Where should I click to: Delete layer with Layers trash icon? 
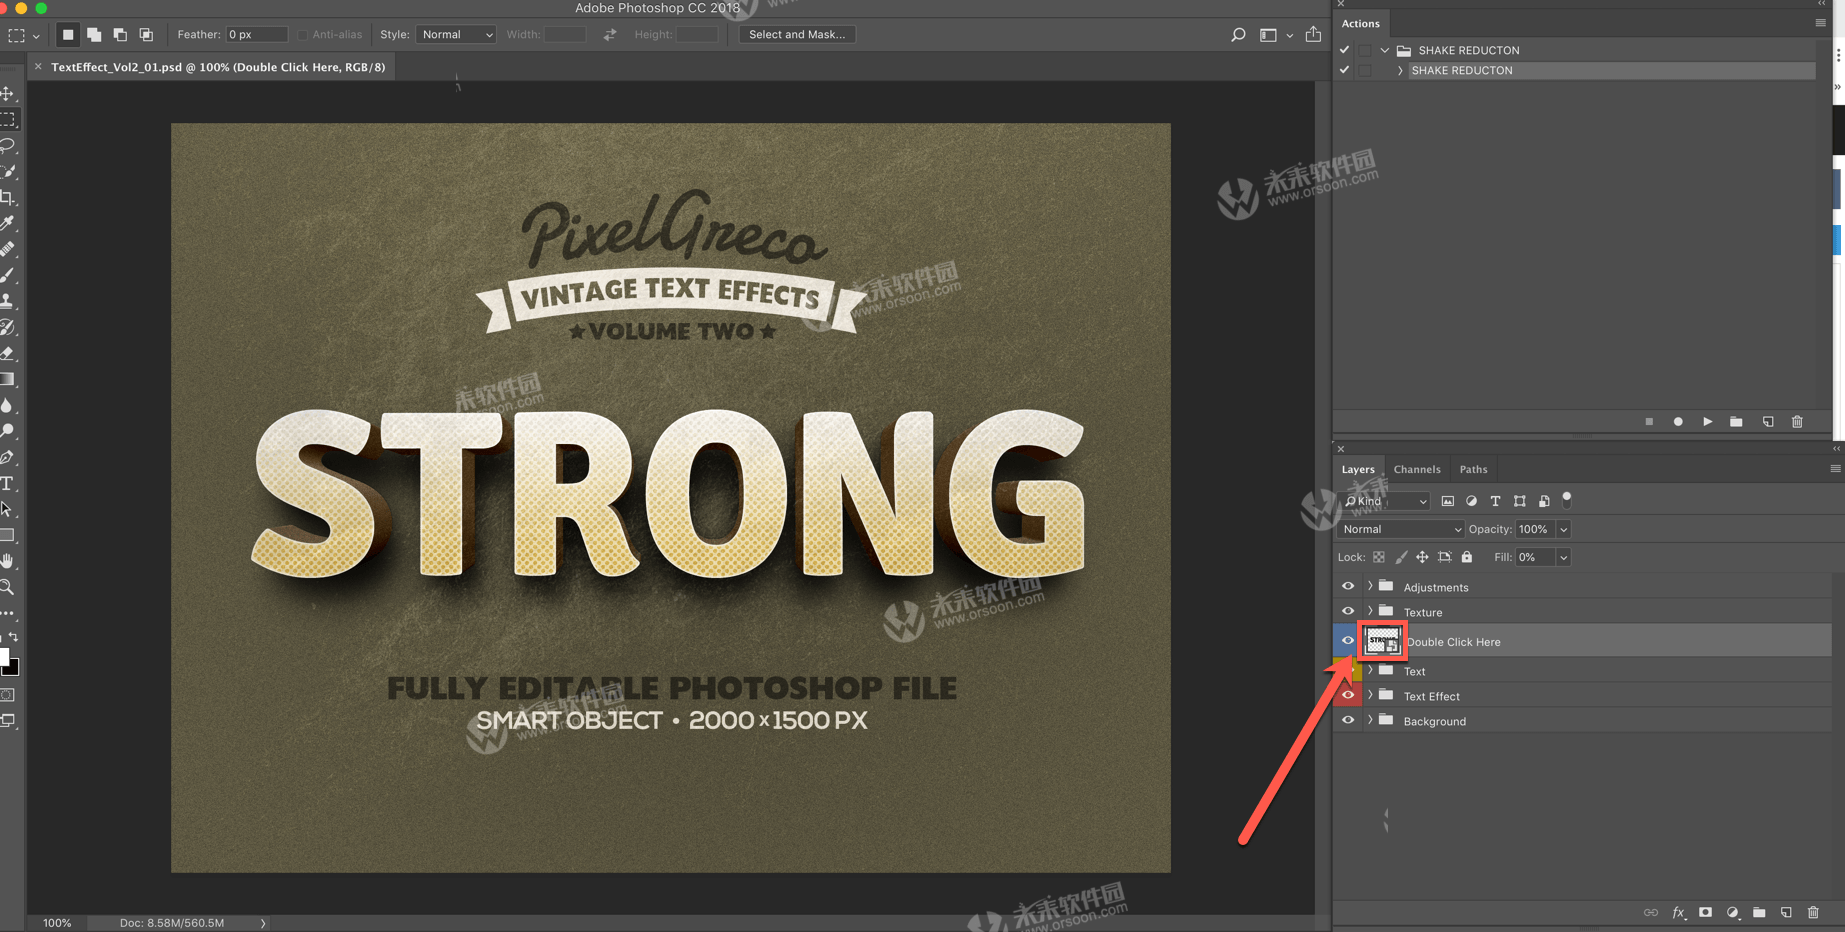[x=1813, y=912]
